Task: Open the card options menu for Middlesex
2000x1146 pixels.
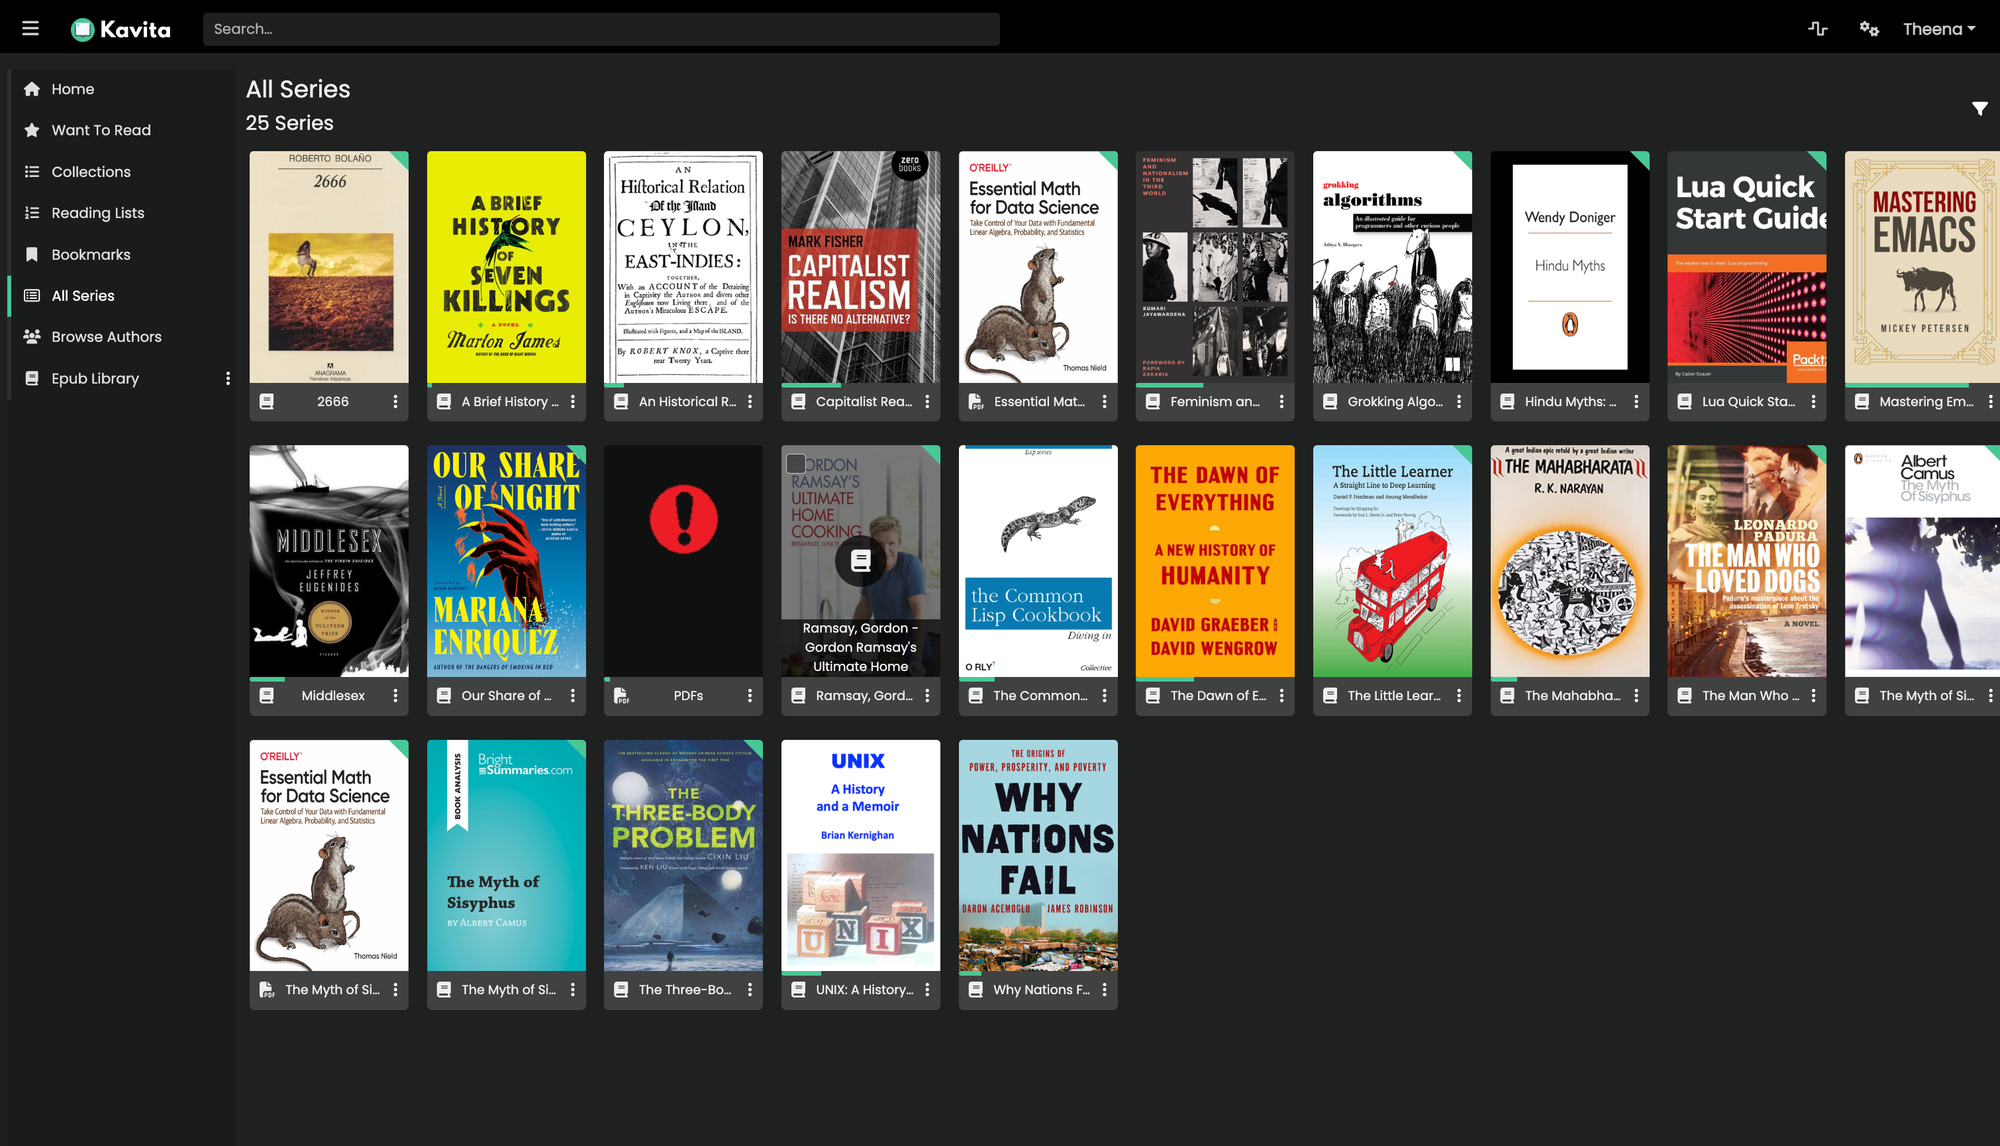Action: tap(394, 695)
